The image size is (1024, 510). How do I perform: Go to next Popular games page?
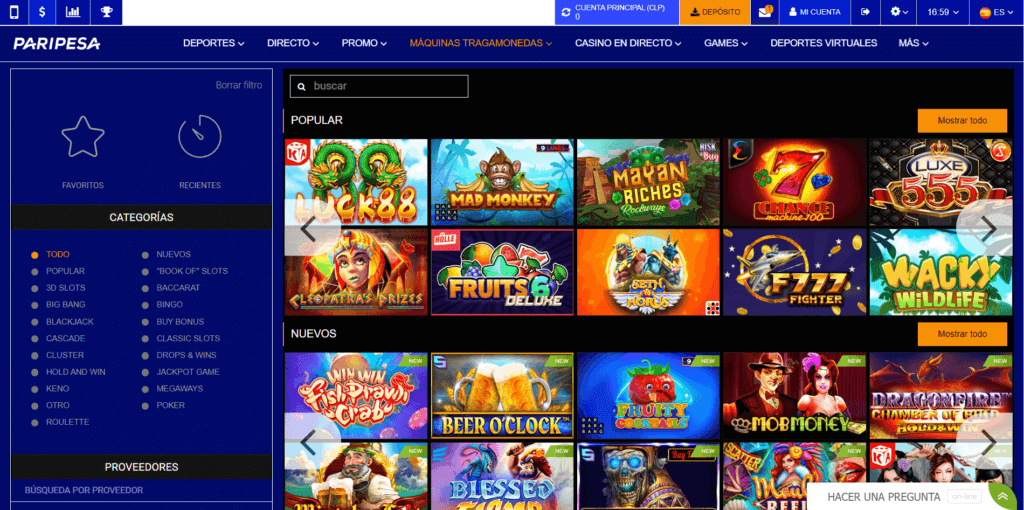tap(989, 228)
